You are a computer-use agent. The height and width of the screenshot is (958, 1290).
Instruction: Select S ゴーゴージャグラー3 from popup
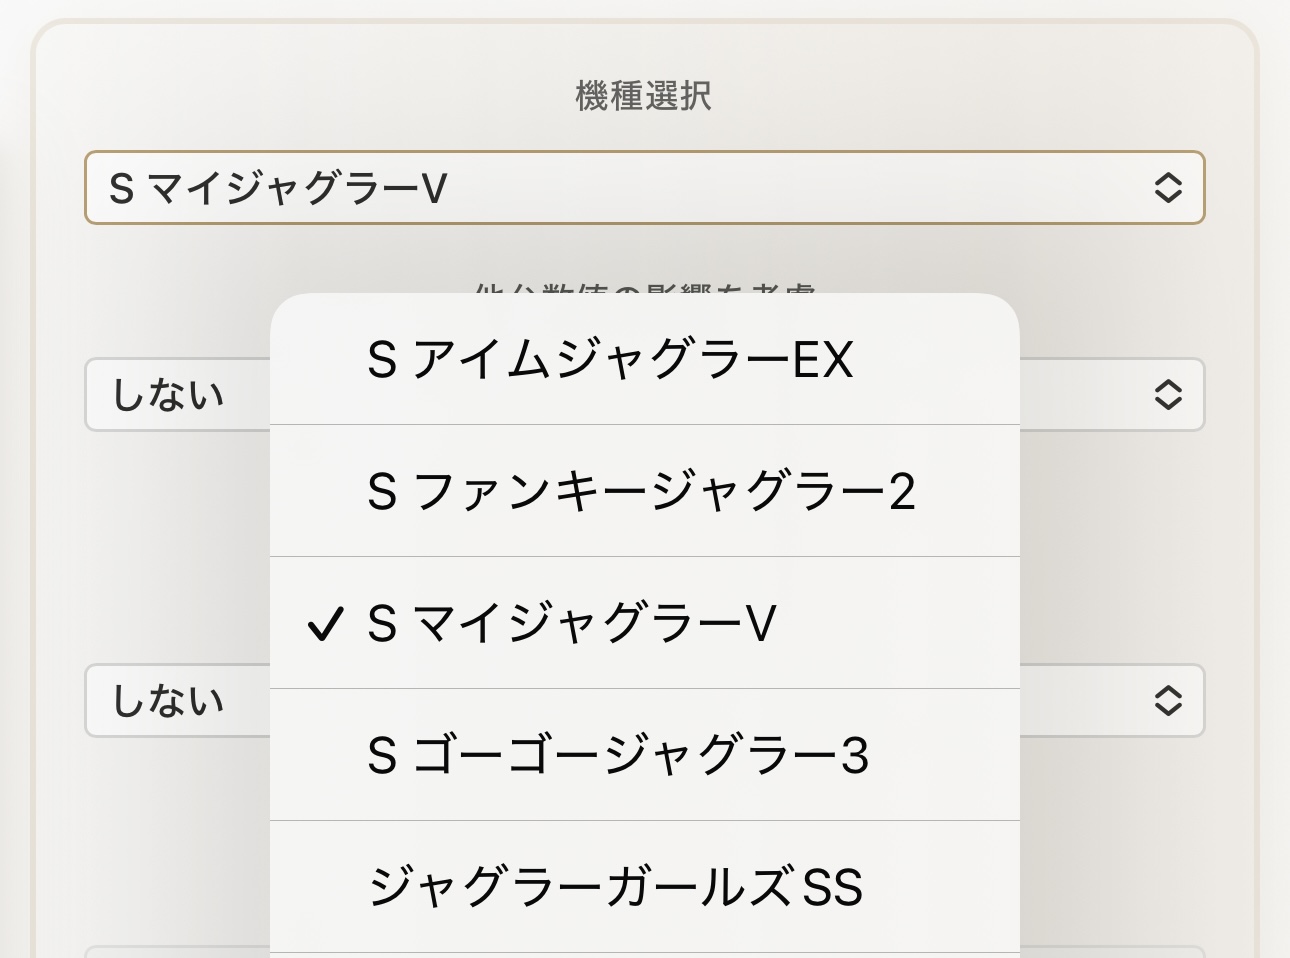(x=618, y=756)
